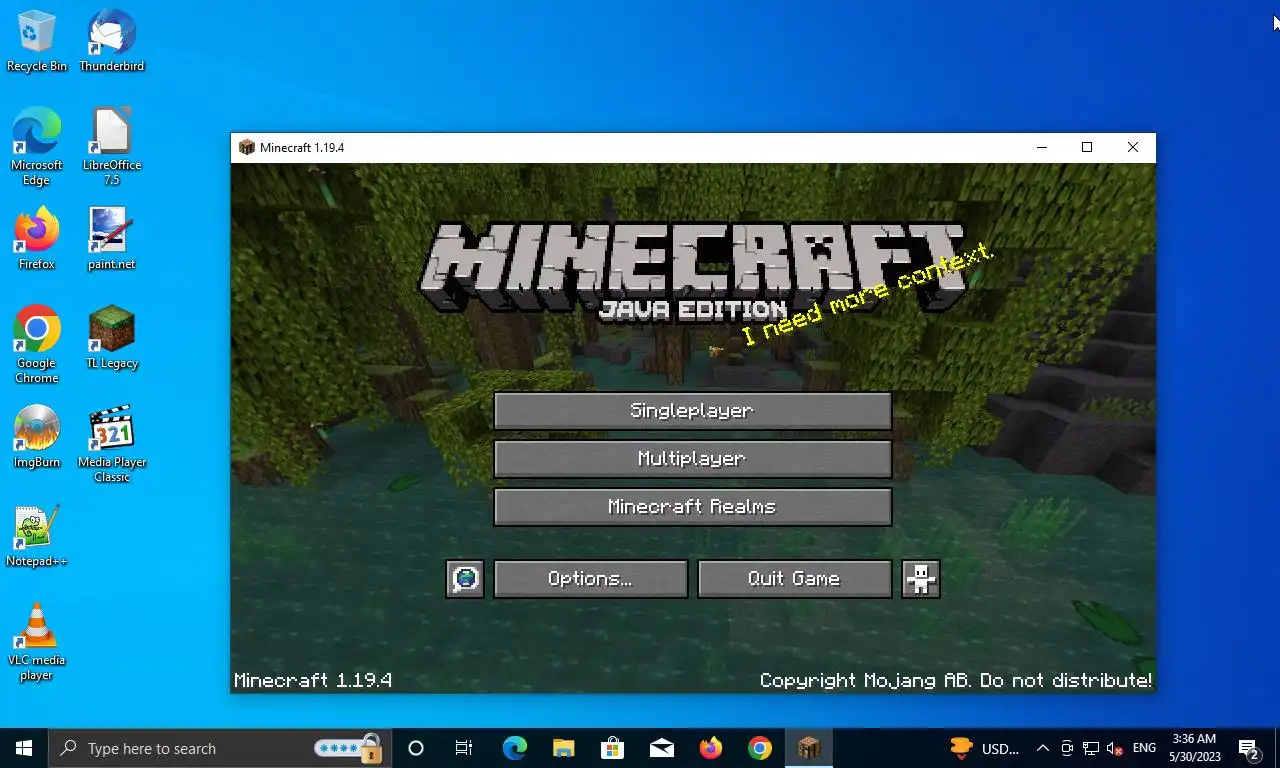Click the muted volume tray icon
The height and width of the screenshot is (768, 1280).
click(1115, 748)
